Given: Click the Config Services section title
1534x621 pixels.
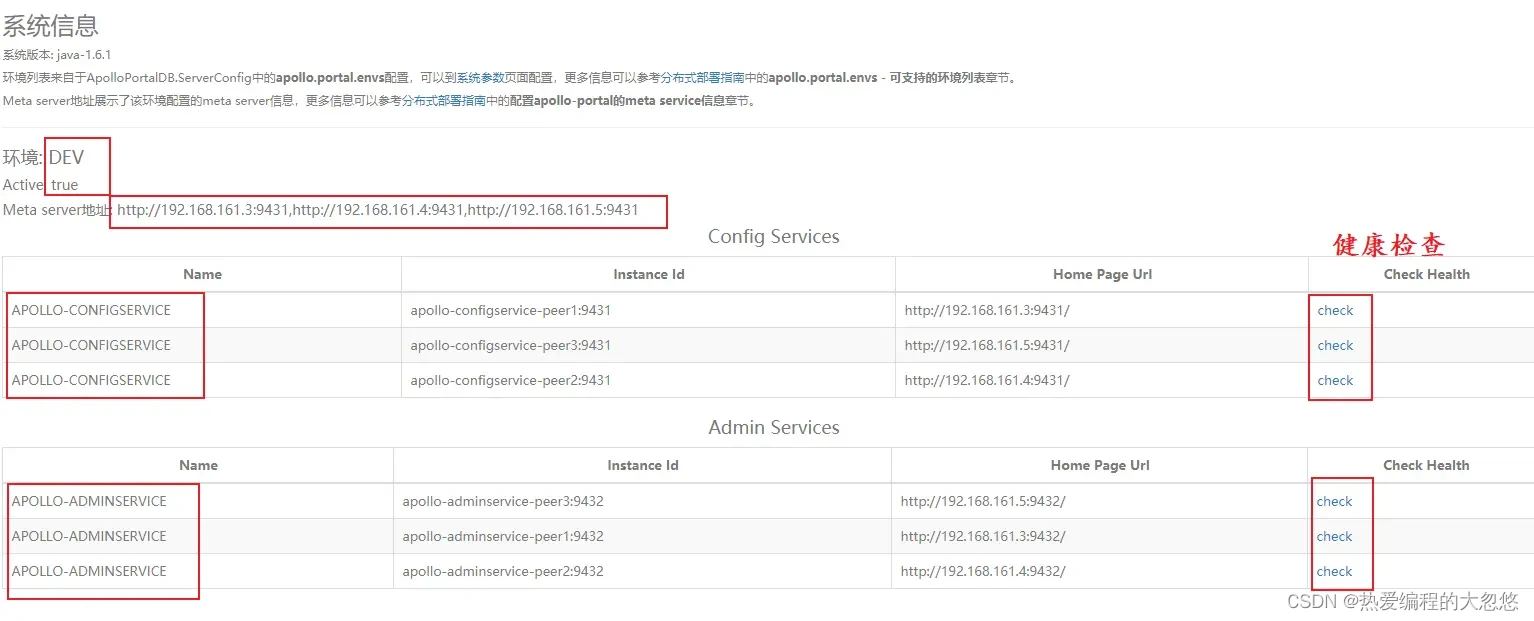Looking at the screenshot, I should [773, 237].
